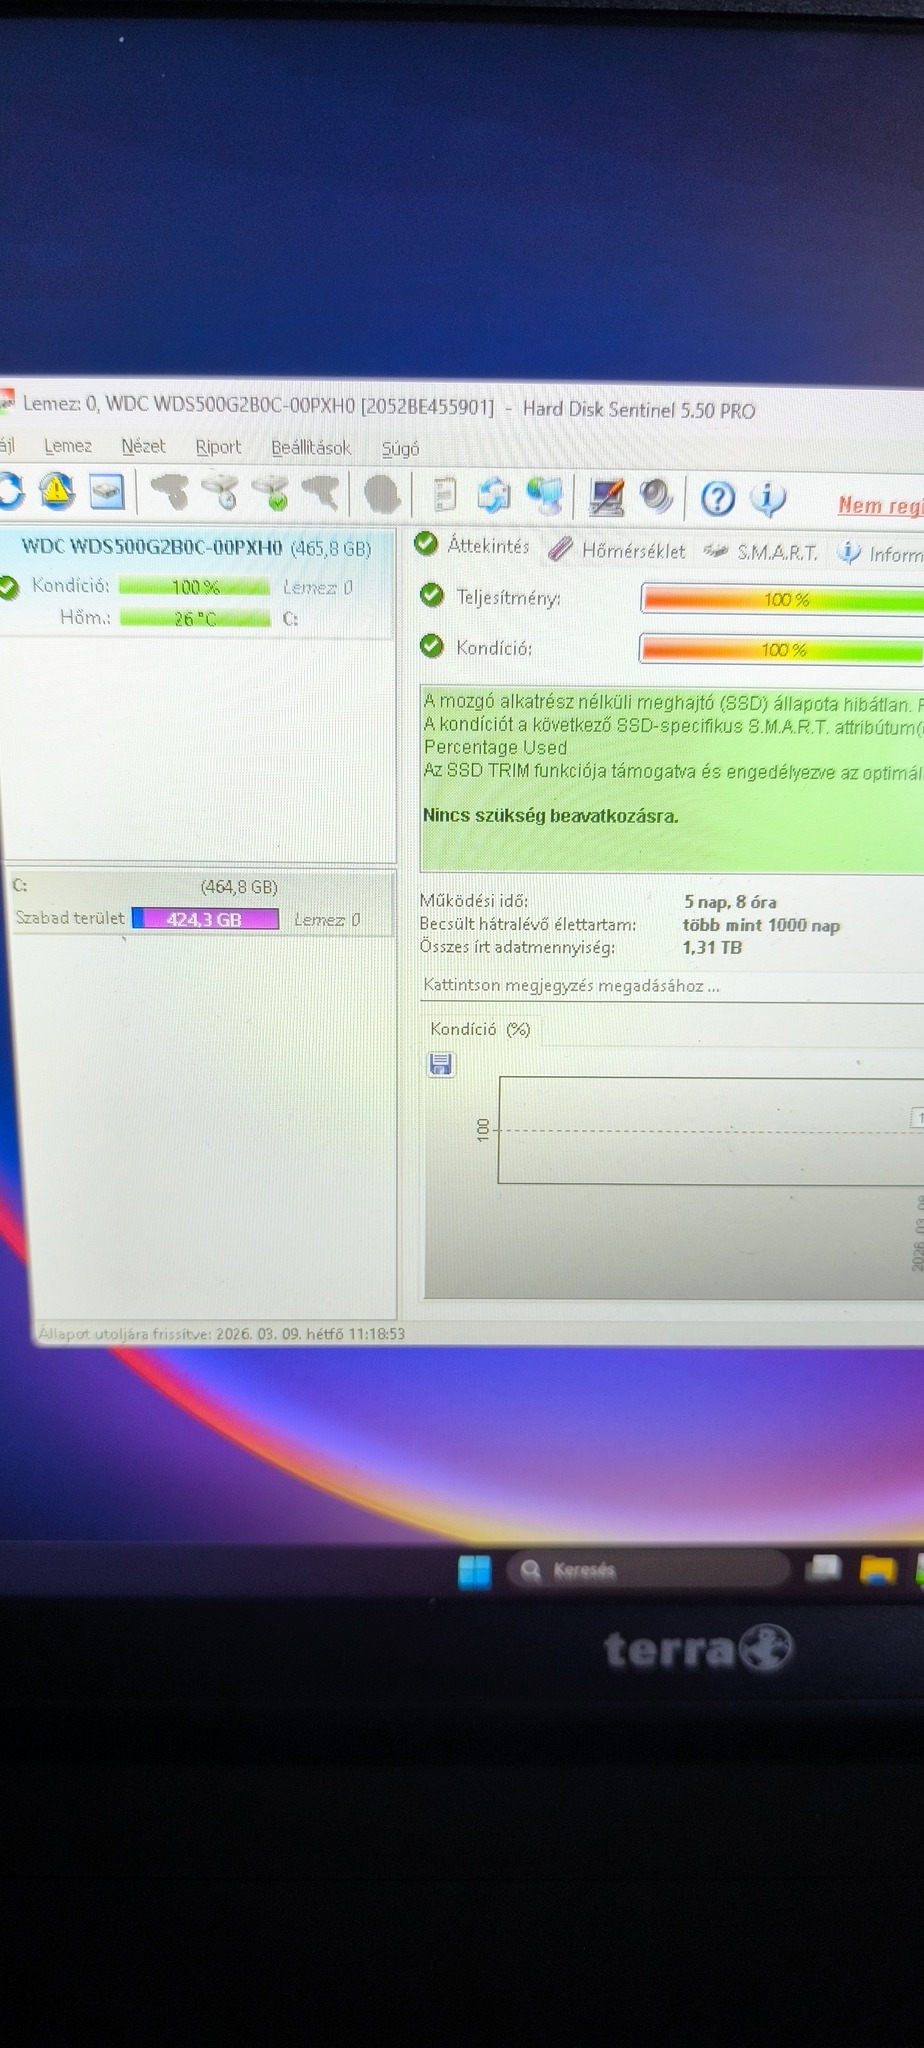Click the 'Összes írt adatmennyiség:' label
924x2048 pixels.
point(517,947)
